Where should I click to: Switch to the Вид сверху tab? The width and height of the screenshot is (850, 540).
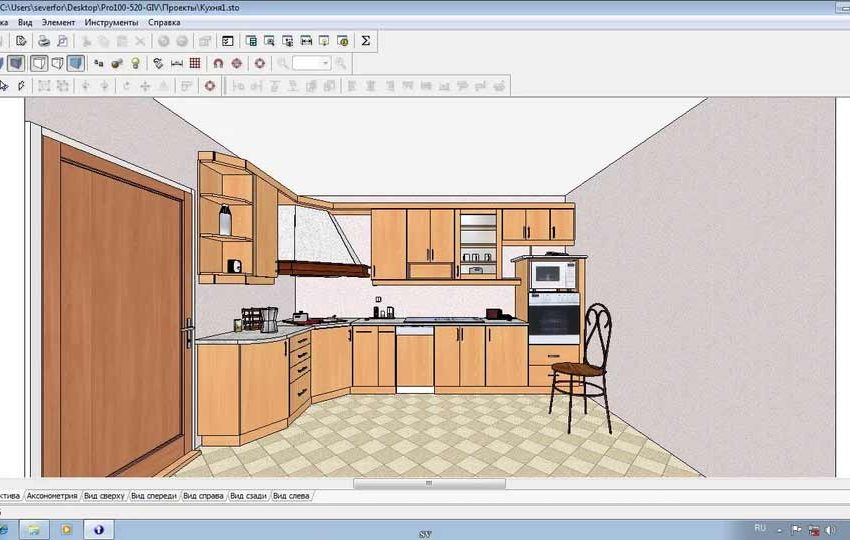(x=104, y=495)
